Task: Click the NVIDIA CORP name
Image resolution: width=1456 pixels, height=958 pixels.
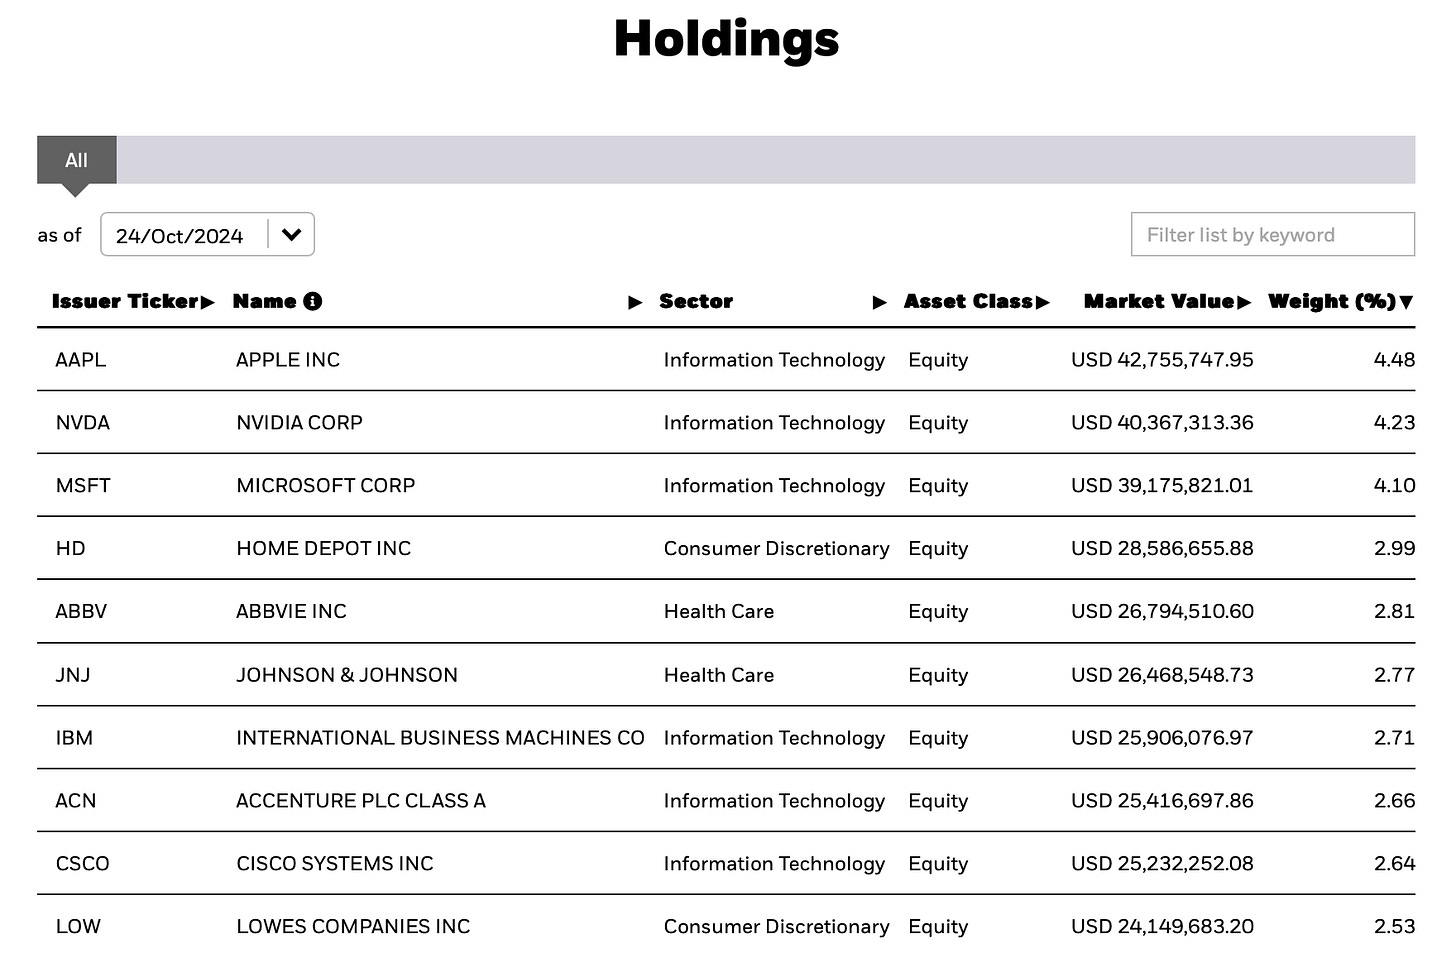Action: (299, 423)
